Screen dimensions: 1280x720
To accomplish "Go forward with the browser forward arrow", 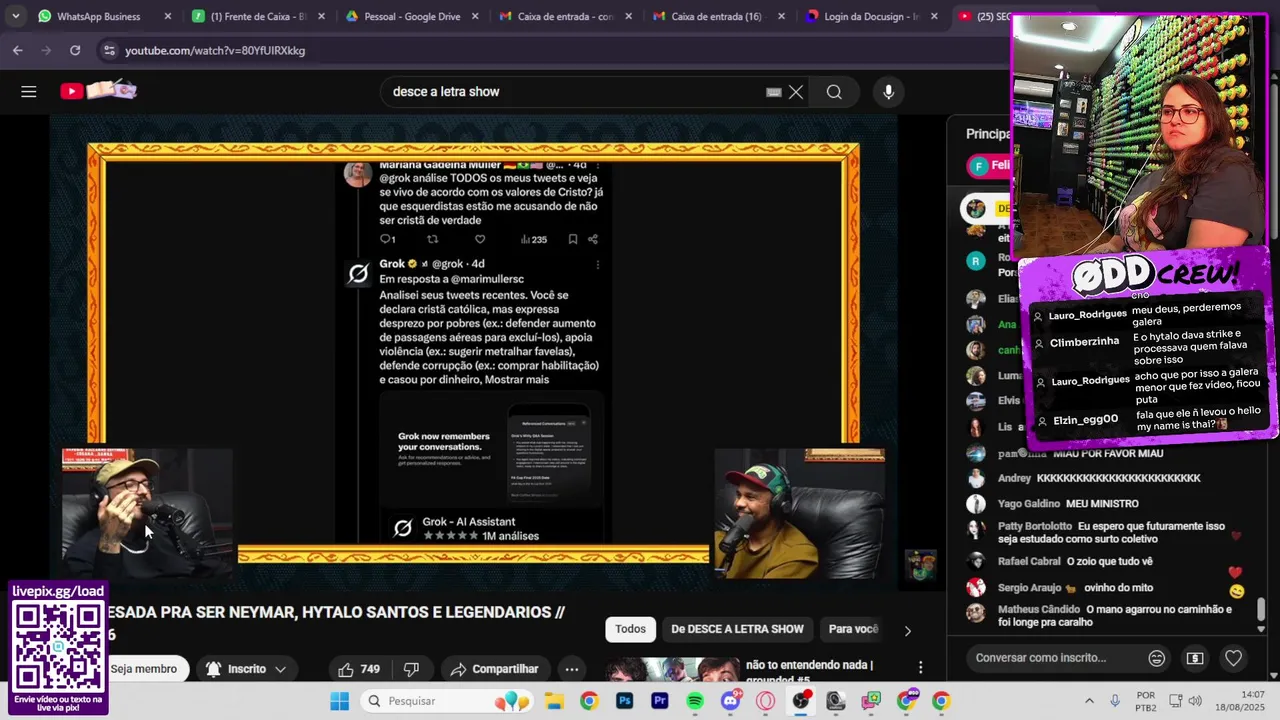I will [x=47, y=50].
